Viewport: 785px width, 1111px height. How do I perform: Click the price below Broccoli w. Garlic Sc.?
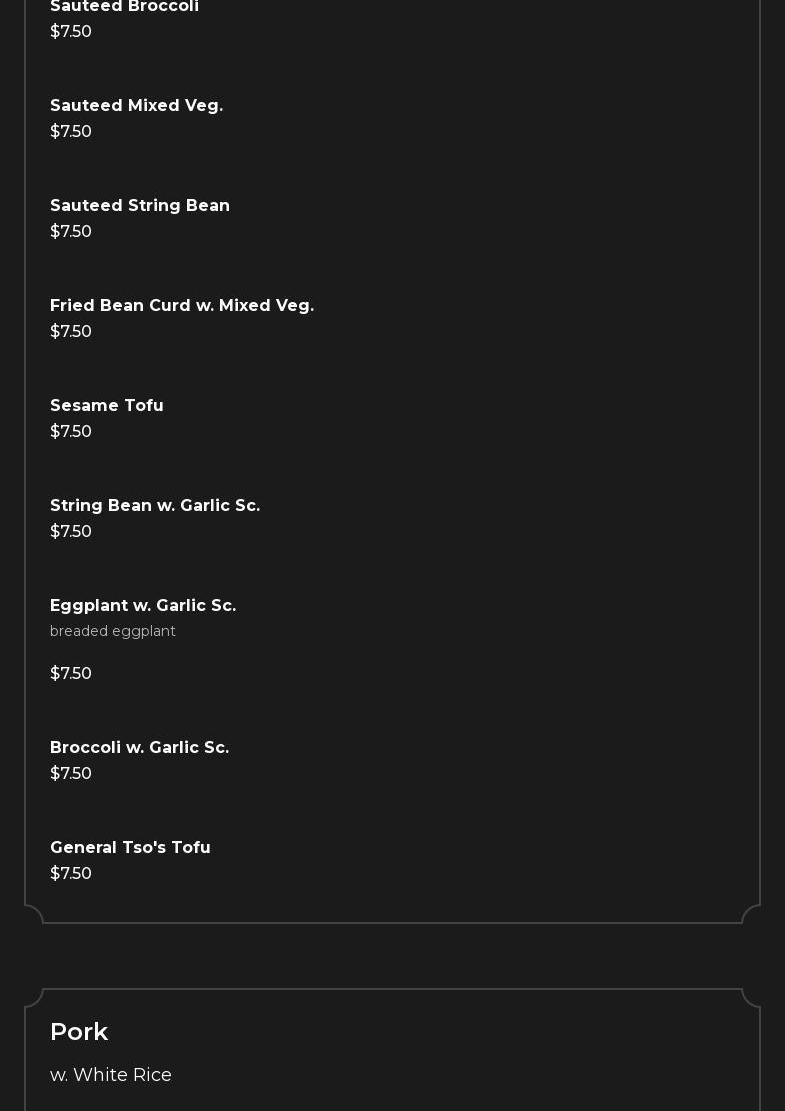pos(71,774)
